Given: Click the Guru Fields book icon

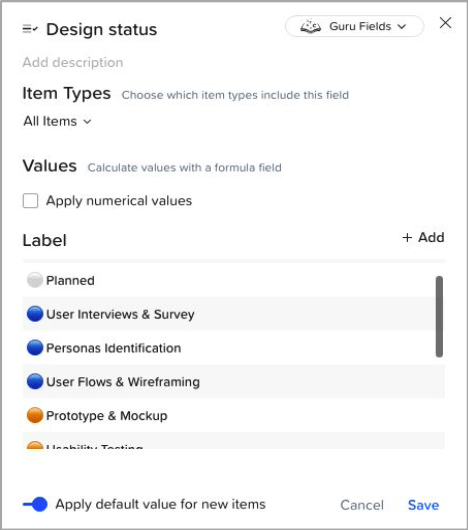Looking at the screenshot, I should [311, 26].
